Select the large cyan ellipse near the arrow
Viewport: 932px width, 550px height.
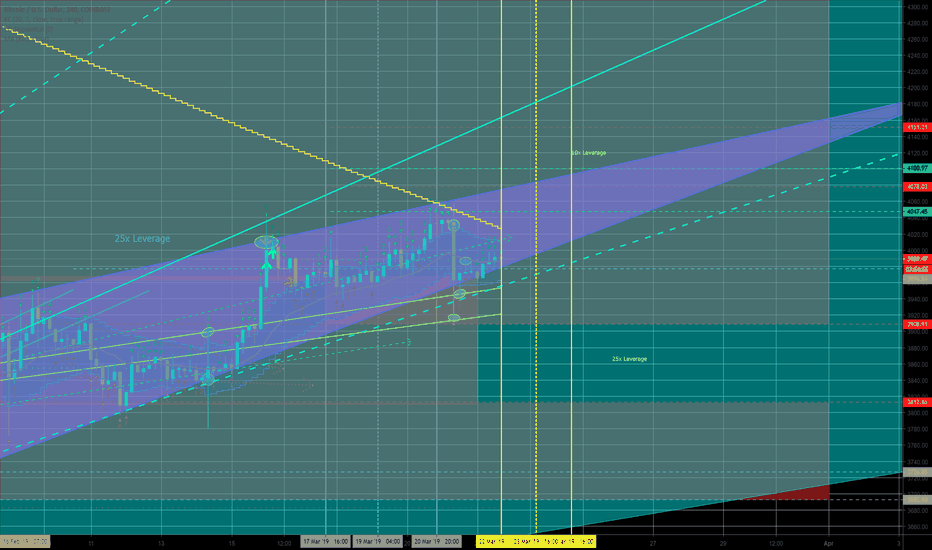266,242
